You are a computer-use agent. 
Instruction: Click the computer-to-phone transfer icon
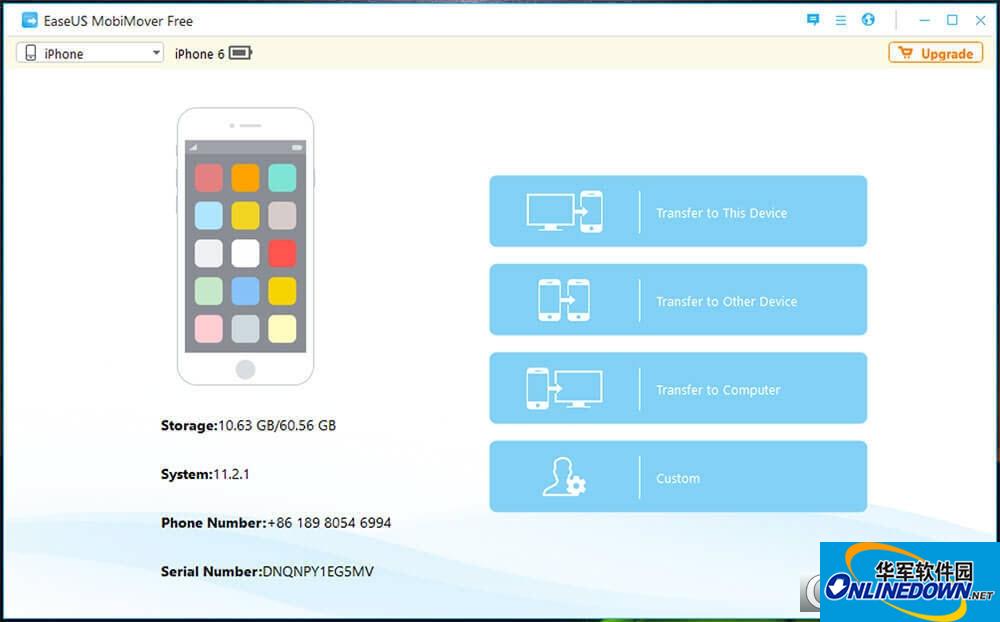(x=564, y=211)
